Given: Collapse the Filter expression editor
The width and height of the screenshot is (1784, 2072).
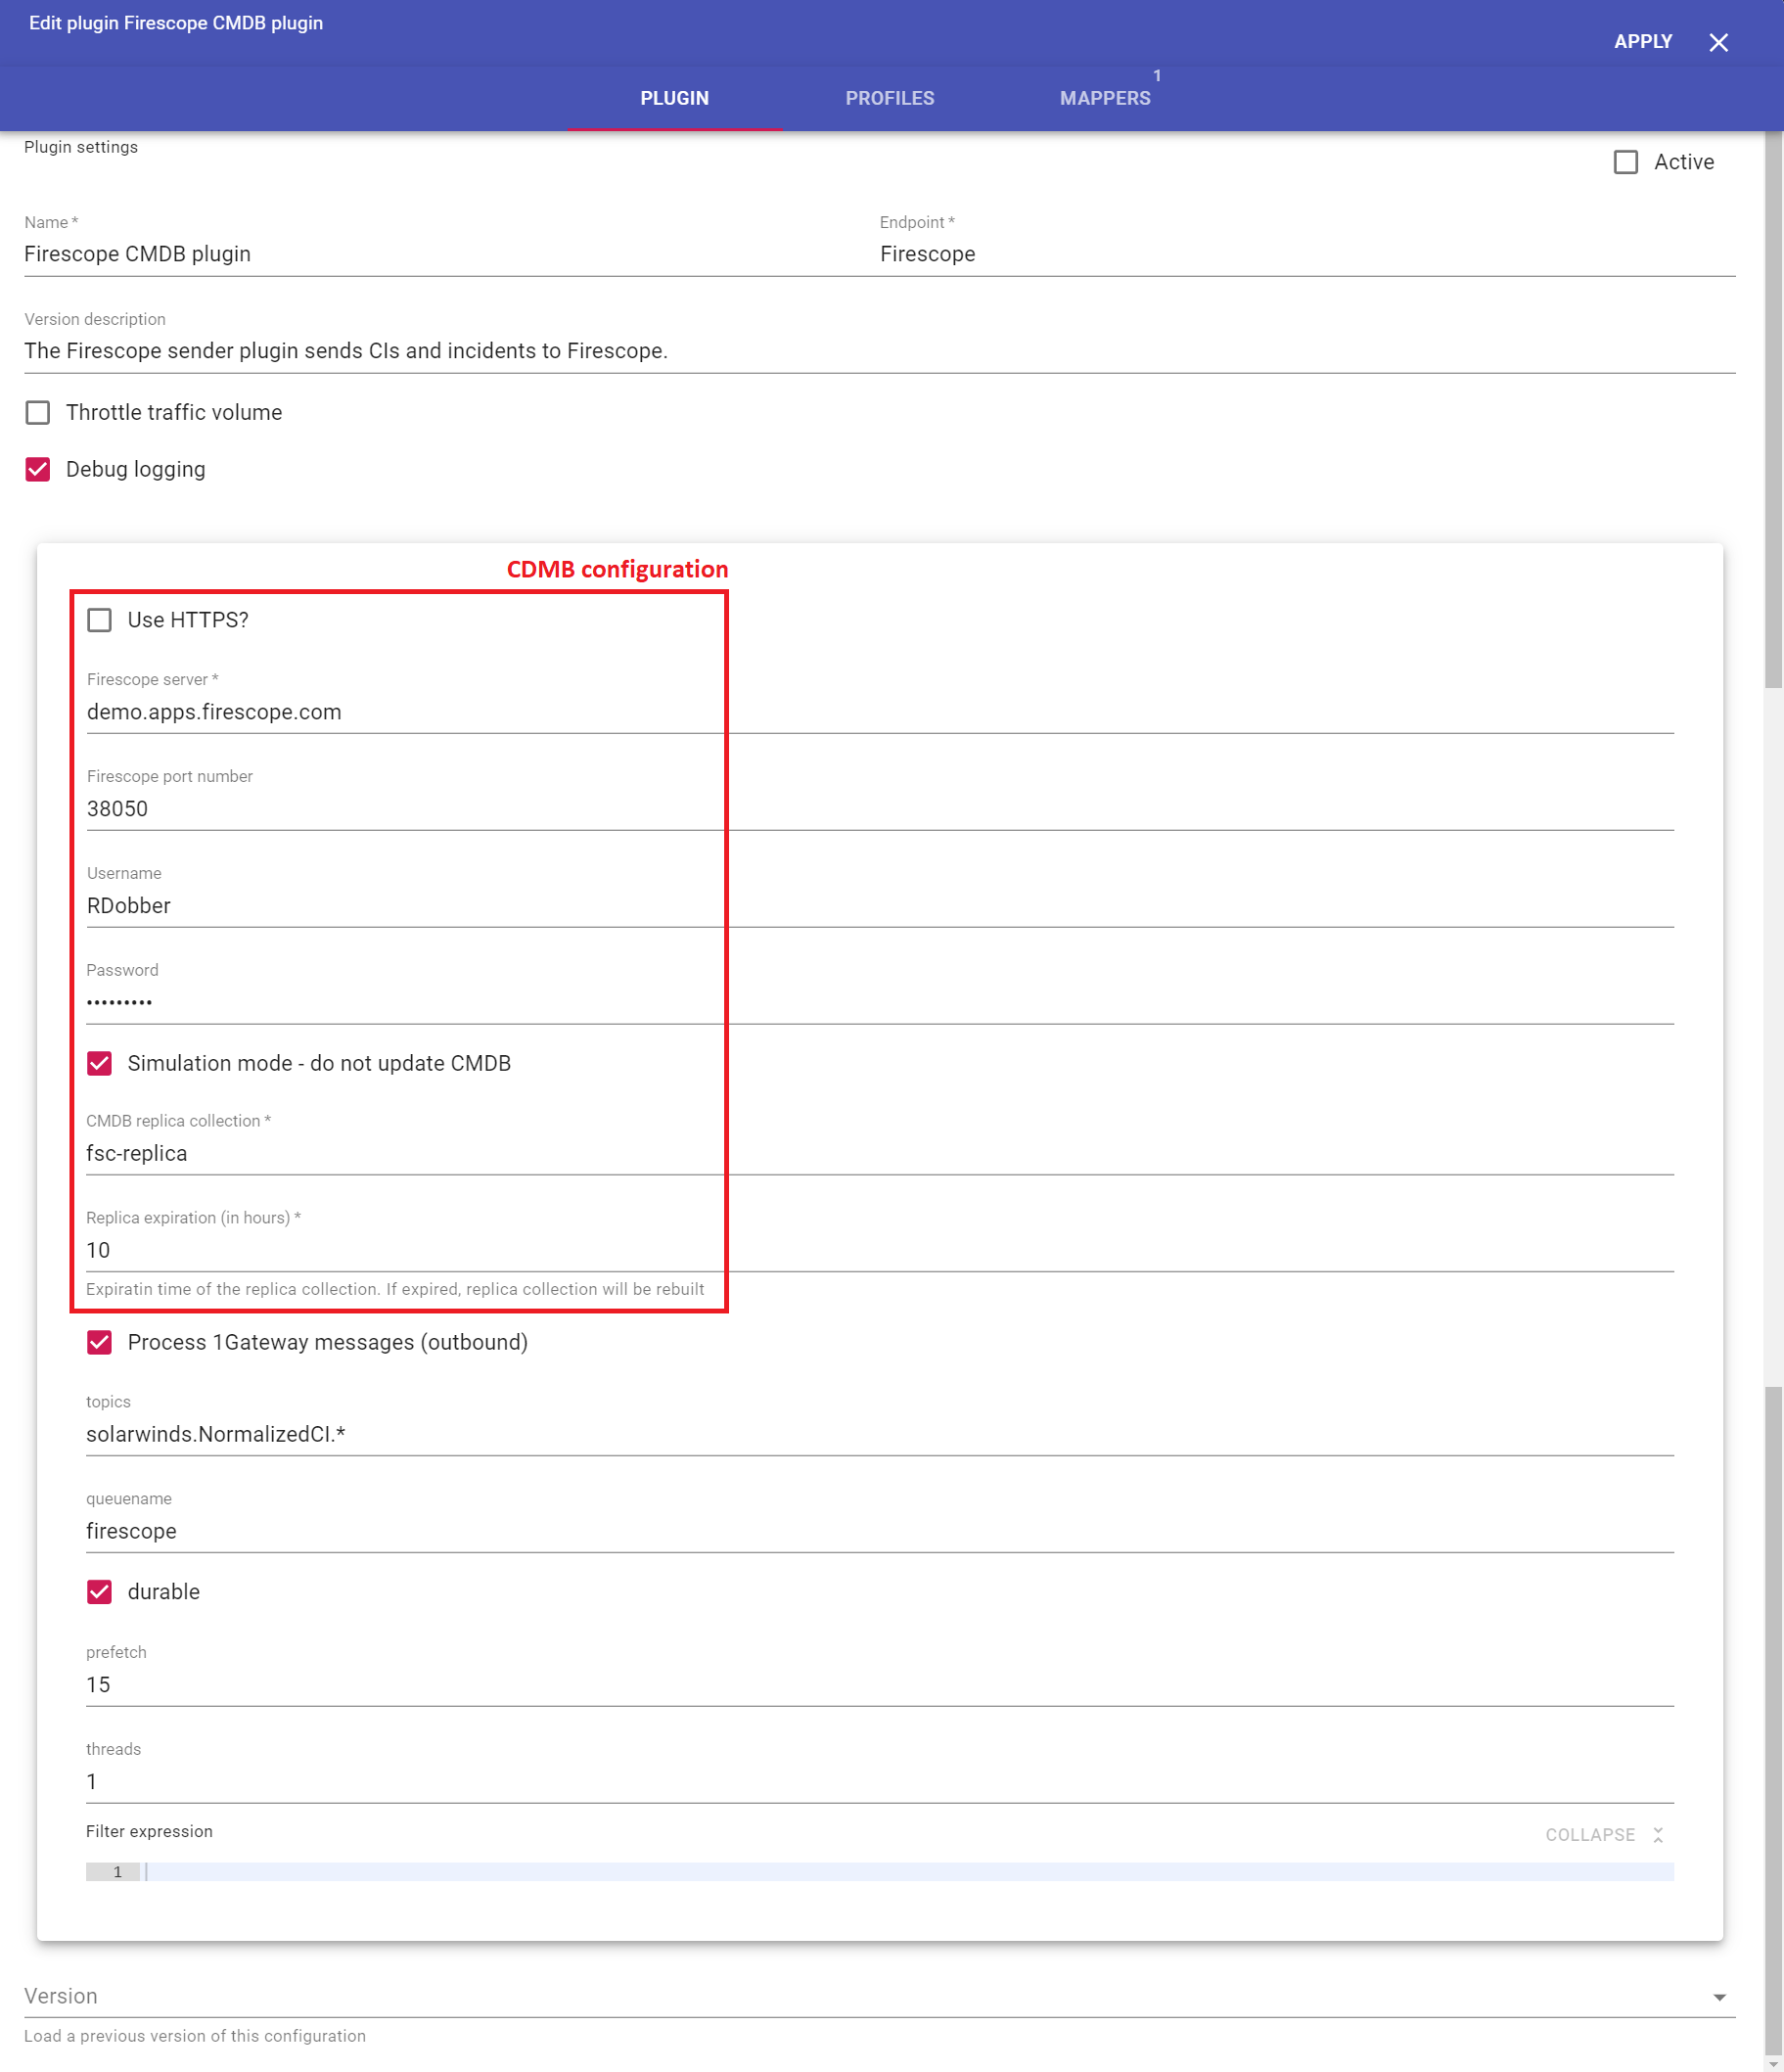Looking at the screenshot, I should click(x=1590, y=1835).
